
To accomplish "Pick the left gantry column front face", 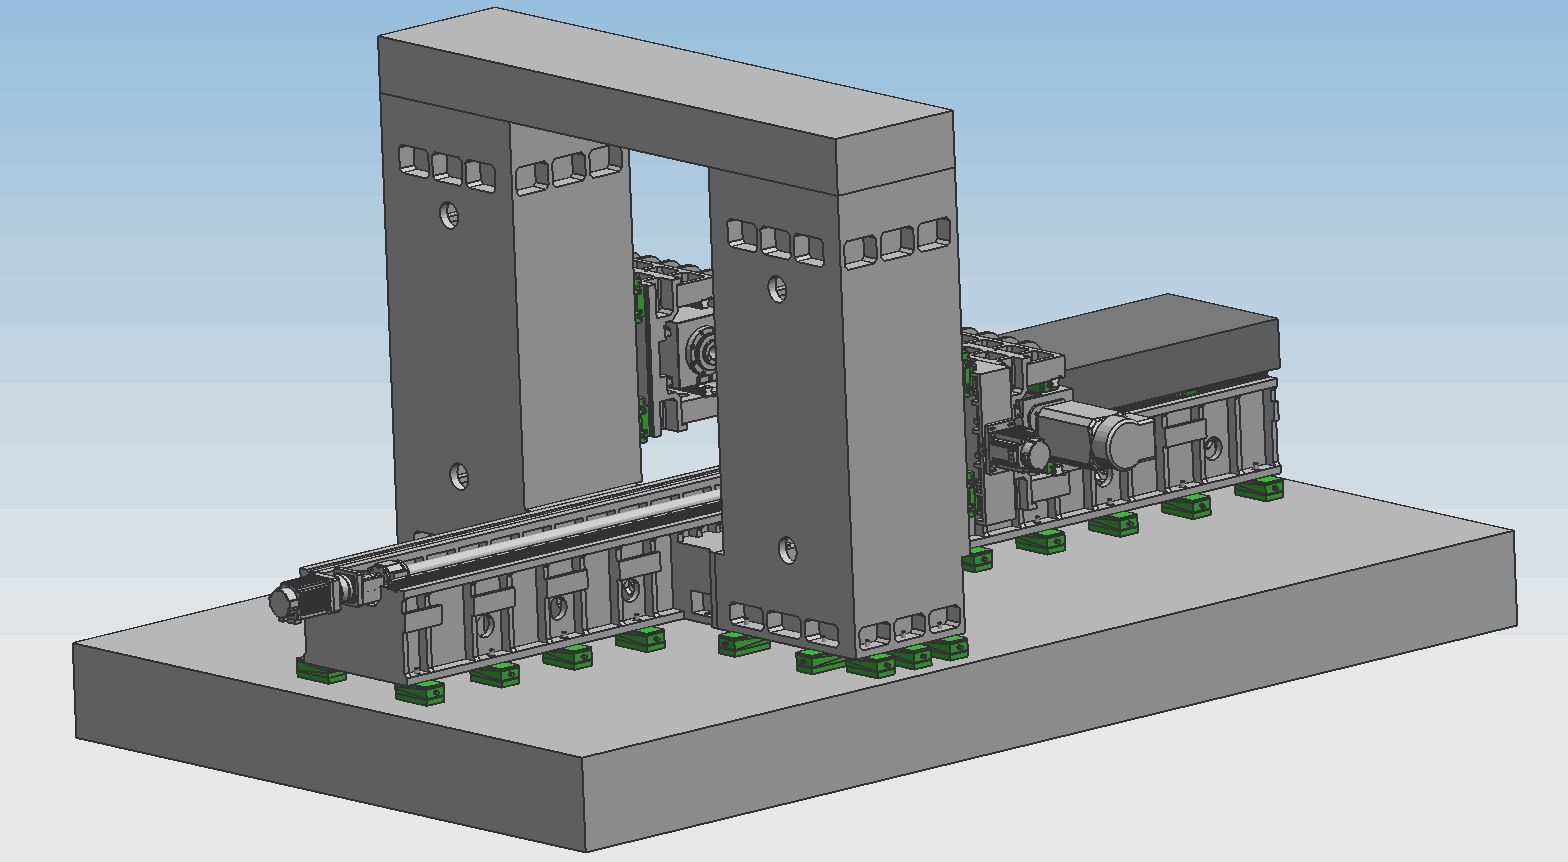I will 452,330.
